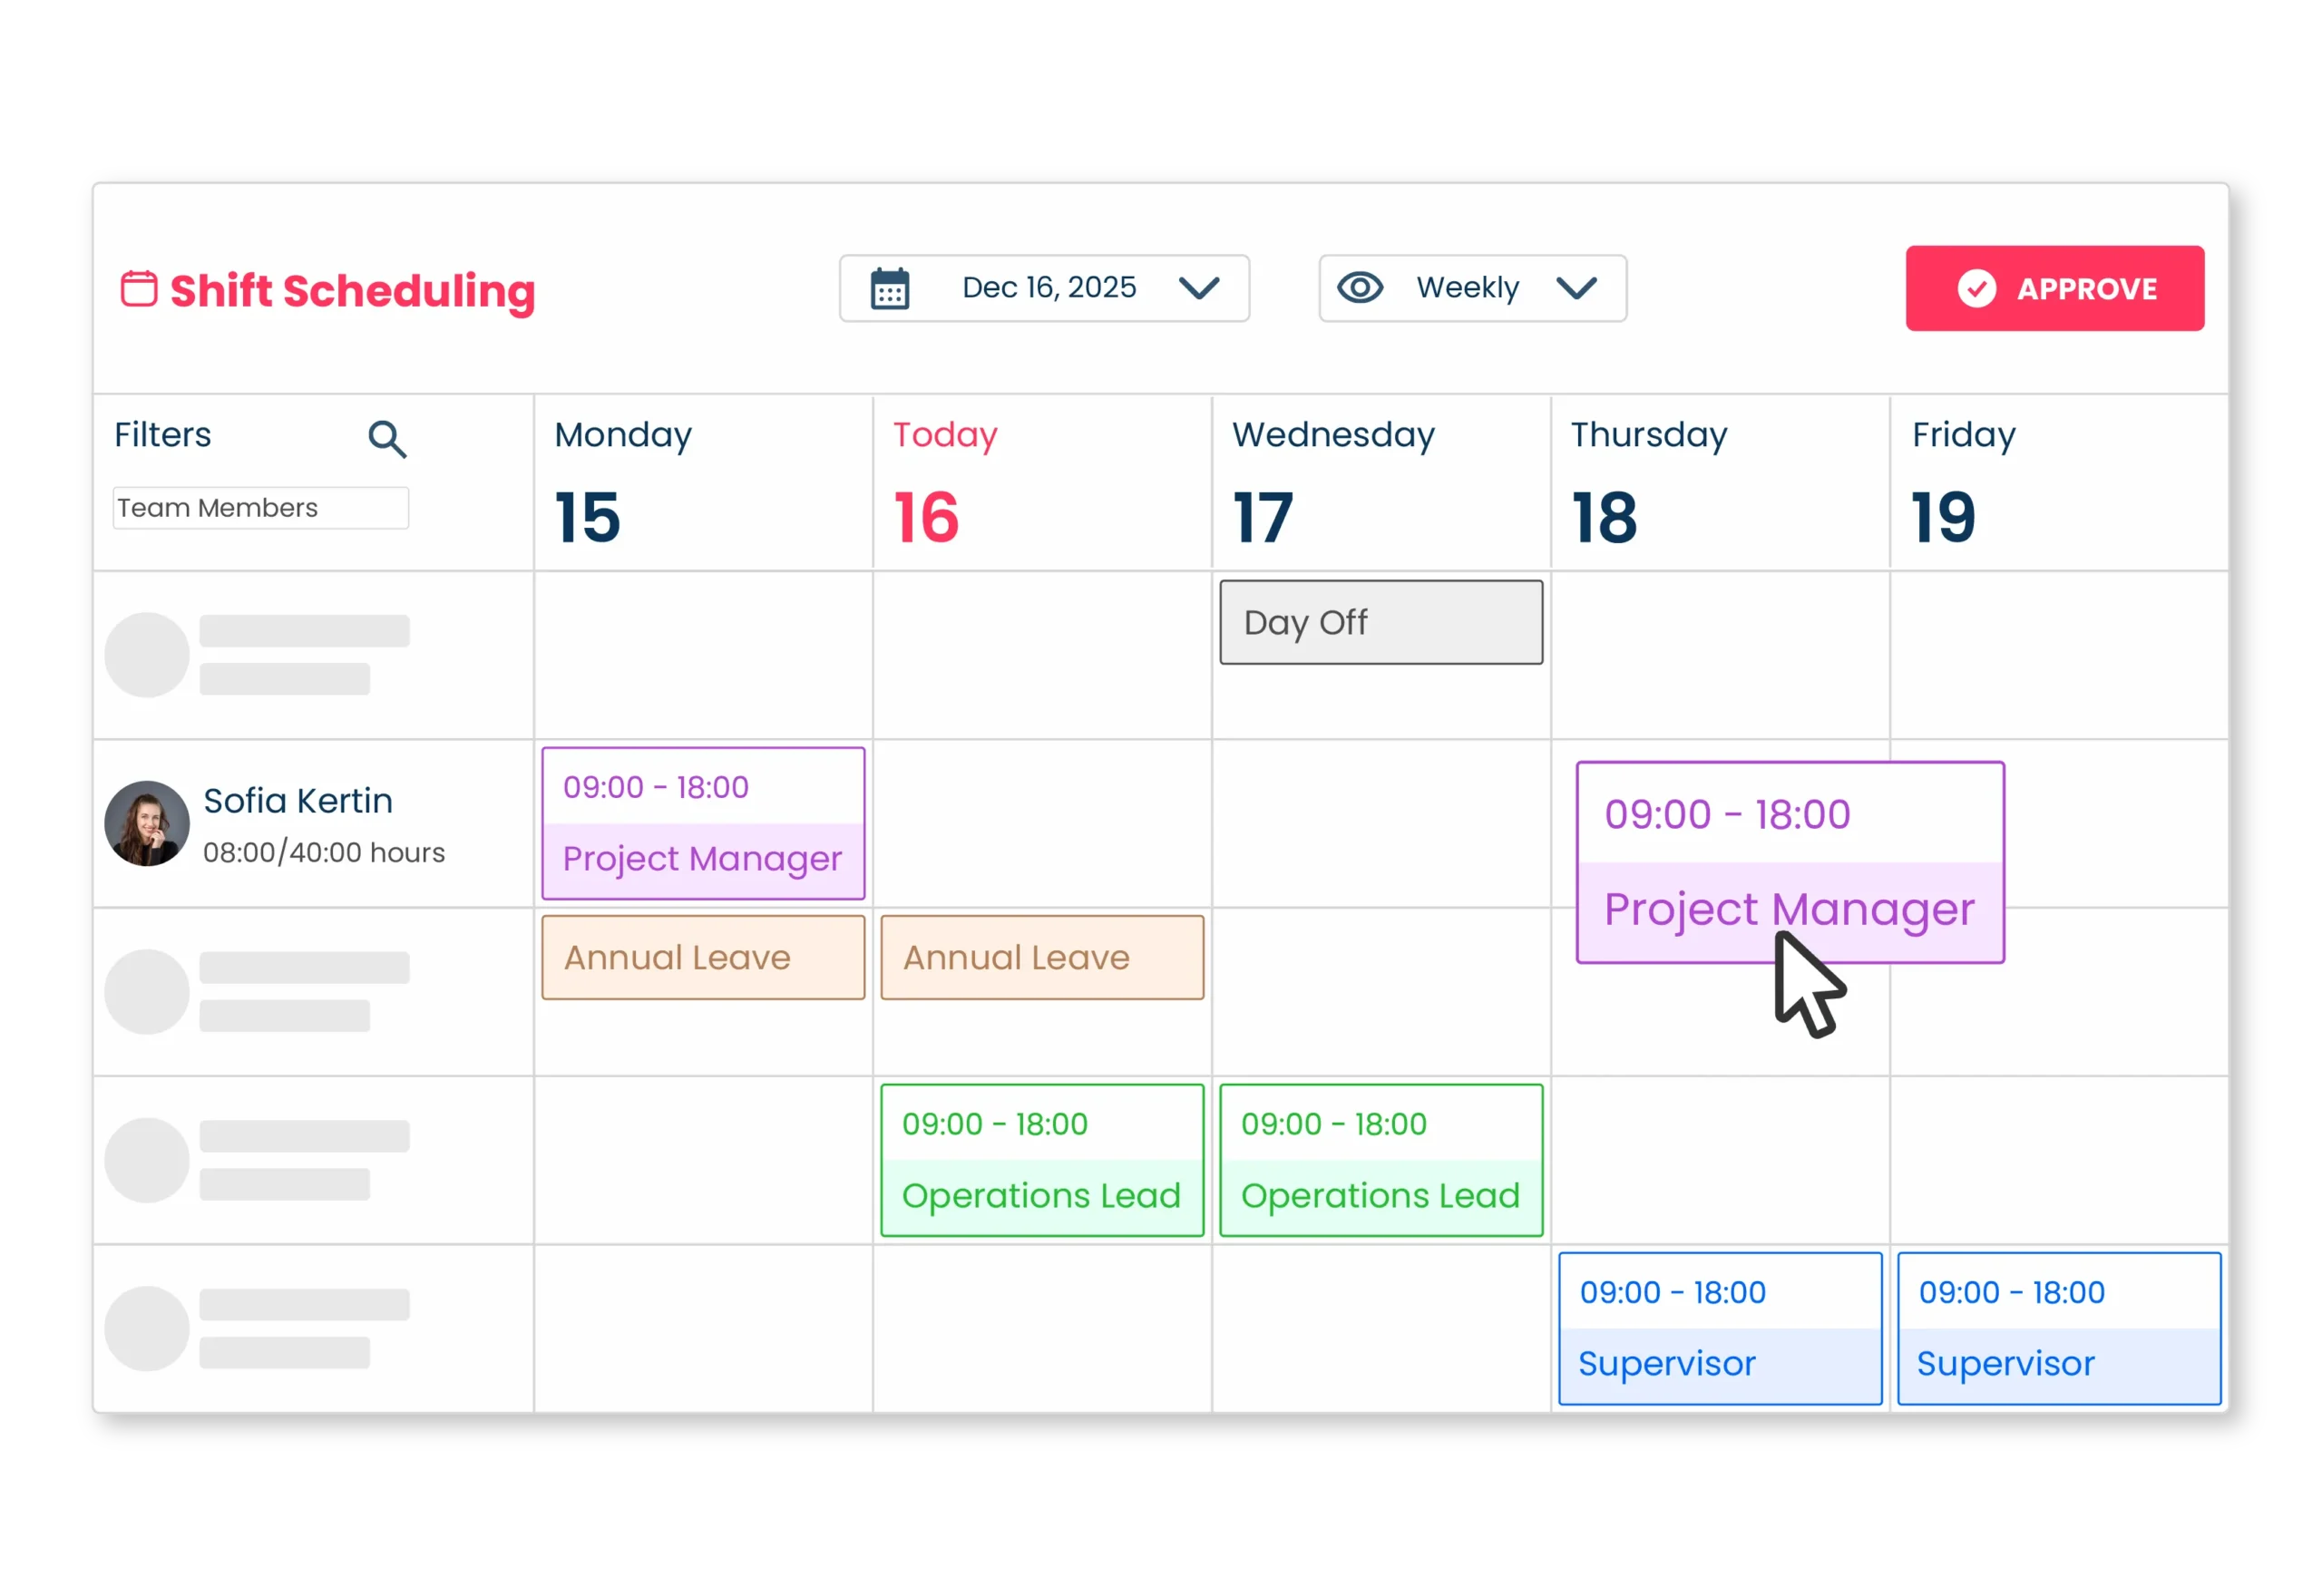Click Monday's Project Manager shift card

[x=703, y=823]
